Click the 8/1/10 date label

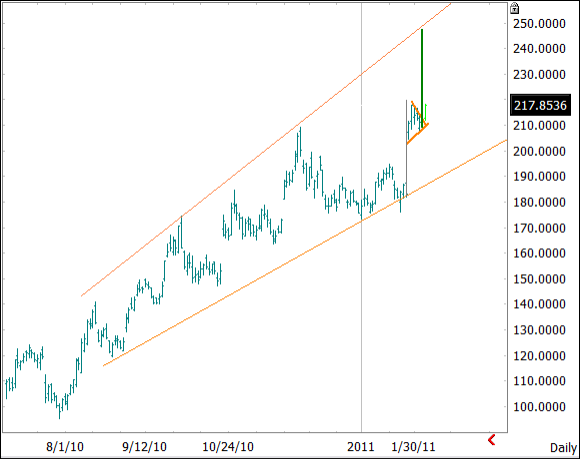pos(65,447)
